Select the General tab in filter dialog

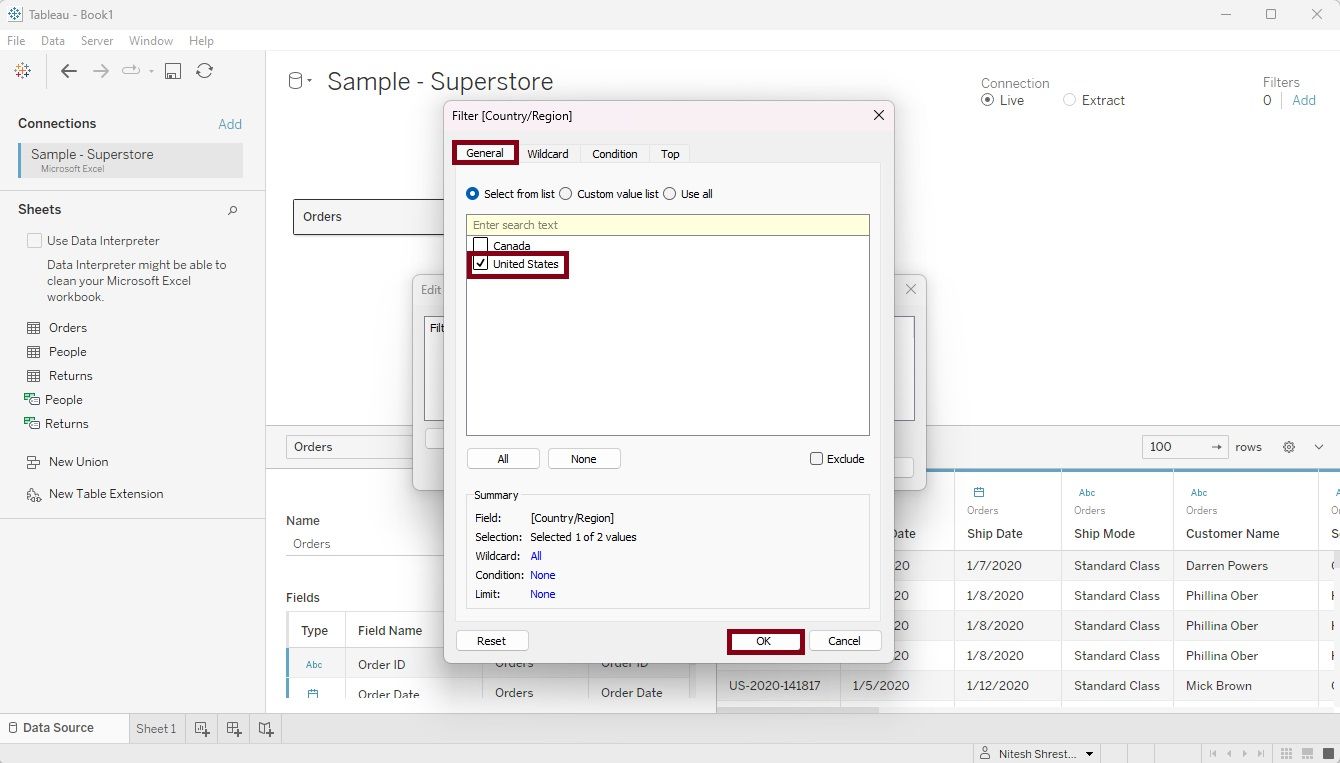485,153
